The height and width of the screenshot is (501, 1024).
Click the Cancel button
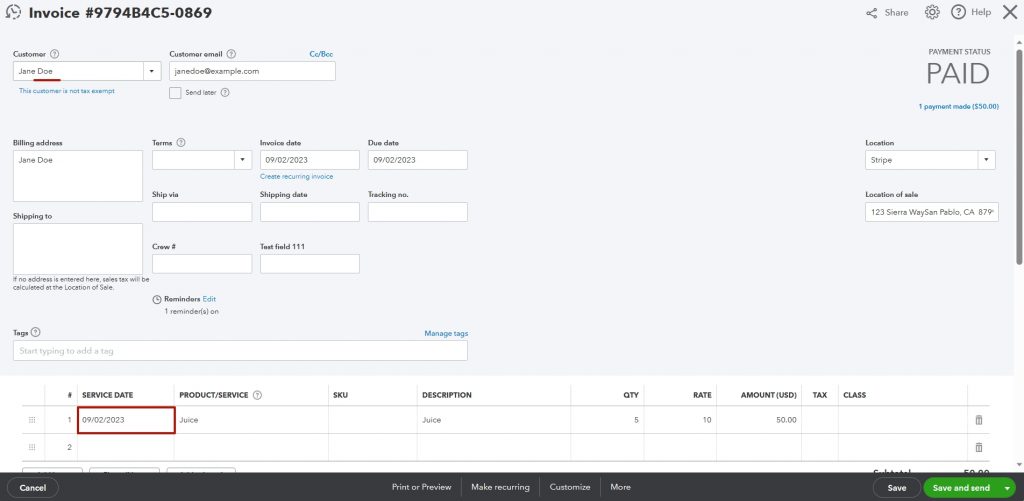pyautogui.click(x=33, y=488)
